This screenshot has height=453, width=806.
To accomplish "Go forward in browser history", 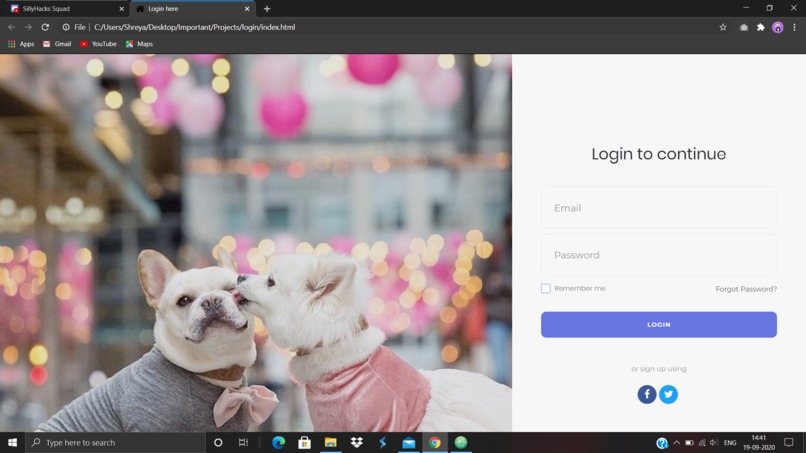I will pyautogui.click(x=28, y=27).
